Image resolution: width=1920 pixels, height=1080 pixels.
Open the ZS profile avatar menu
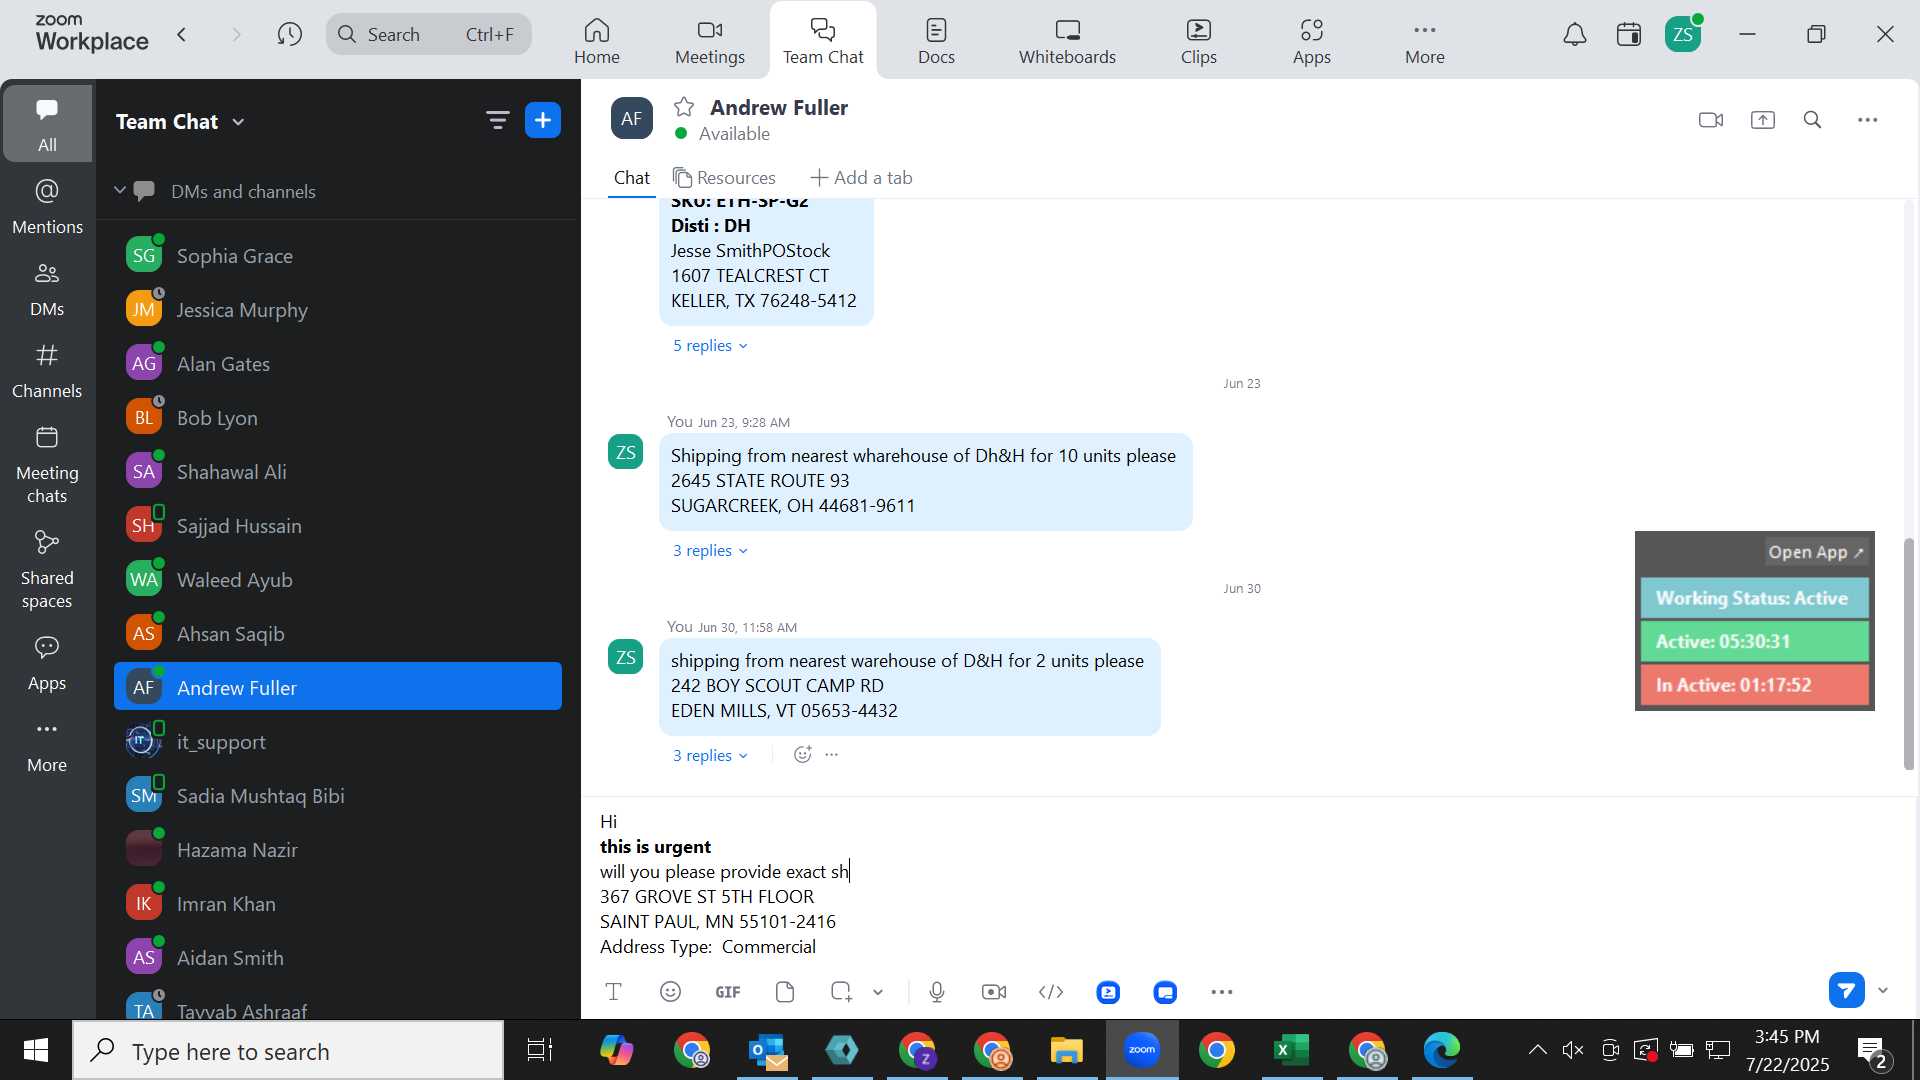[1683, 35]
